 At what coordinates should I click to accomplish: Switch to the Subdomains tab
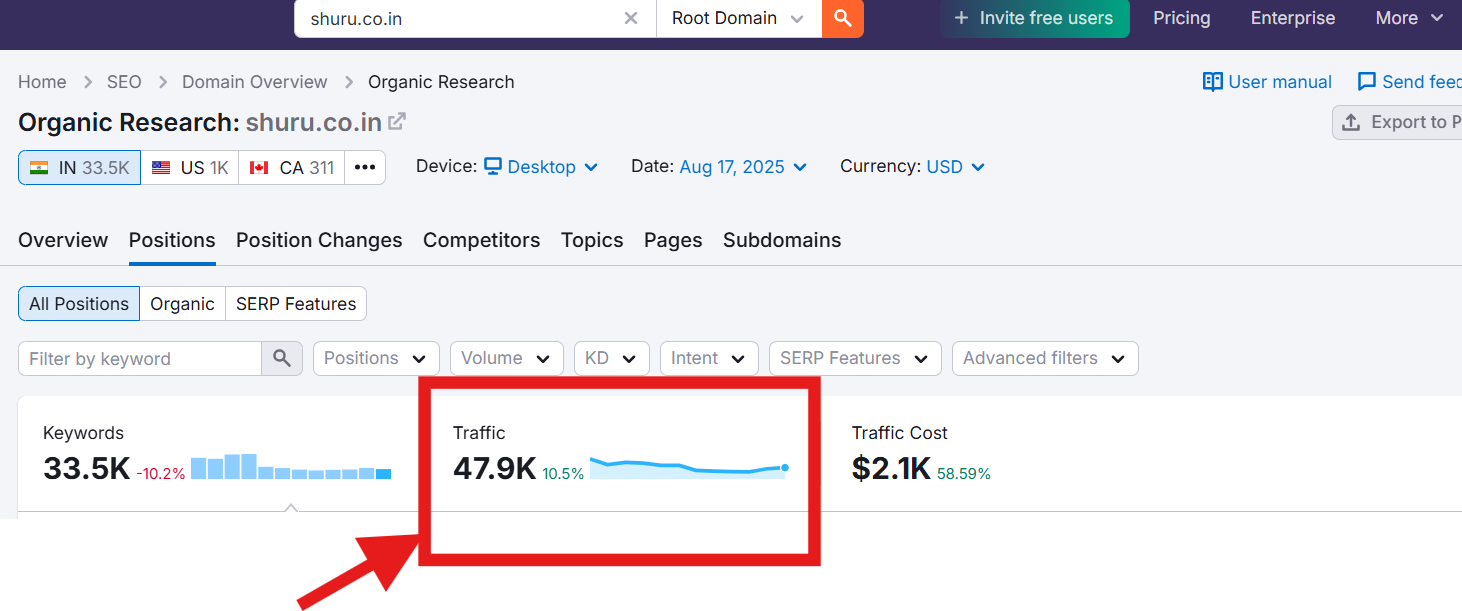pos(782,240)
